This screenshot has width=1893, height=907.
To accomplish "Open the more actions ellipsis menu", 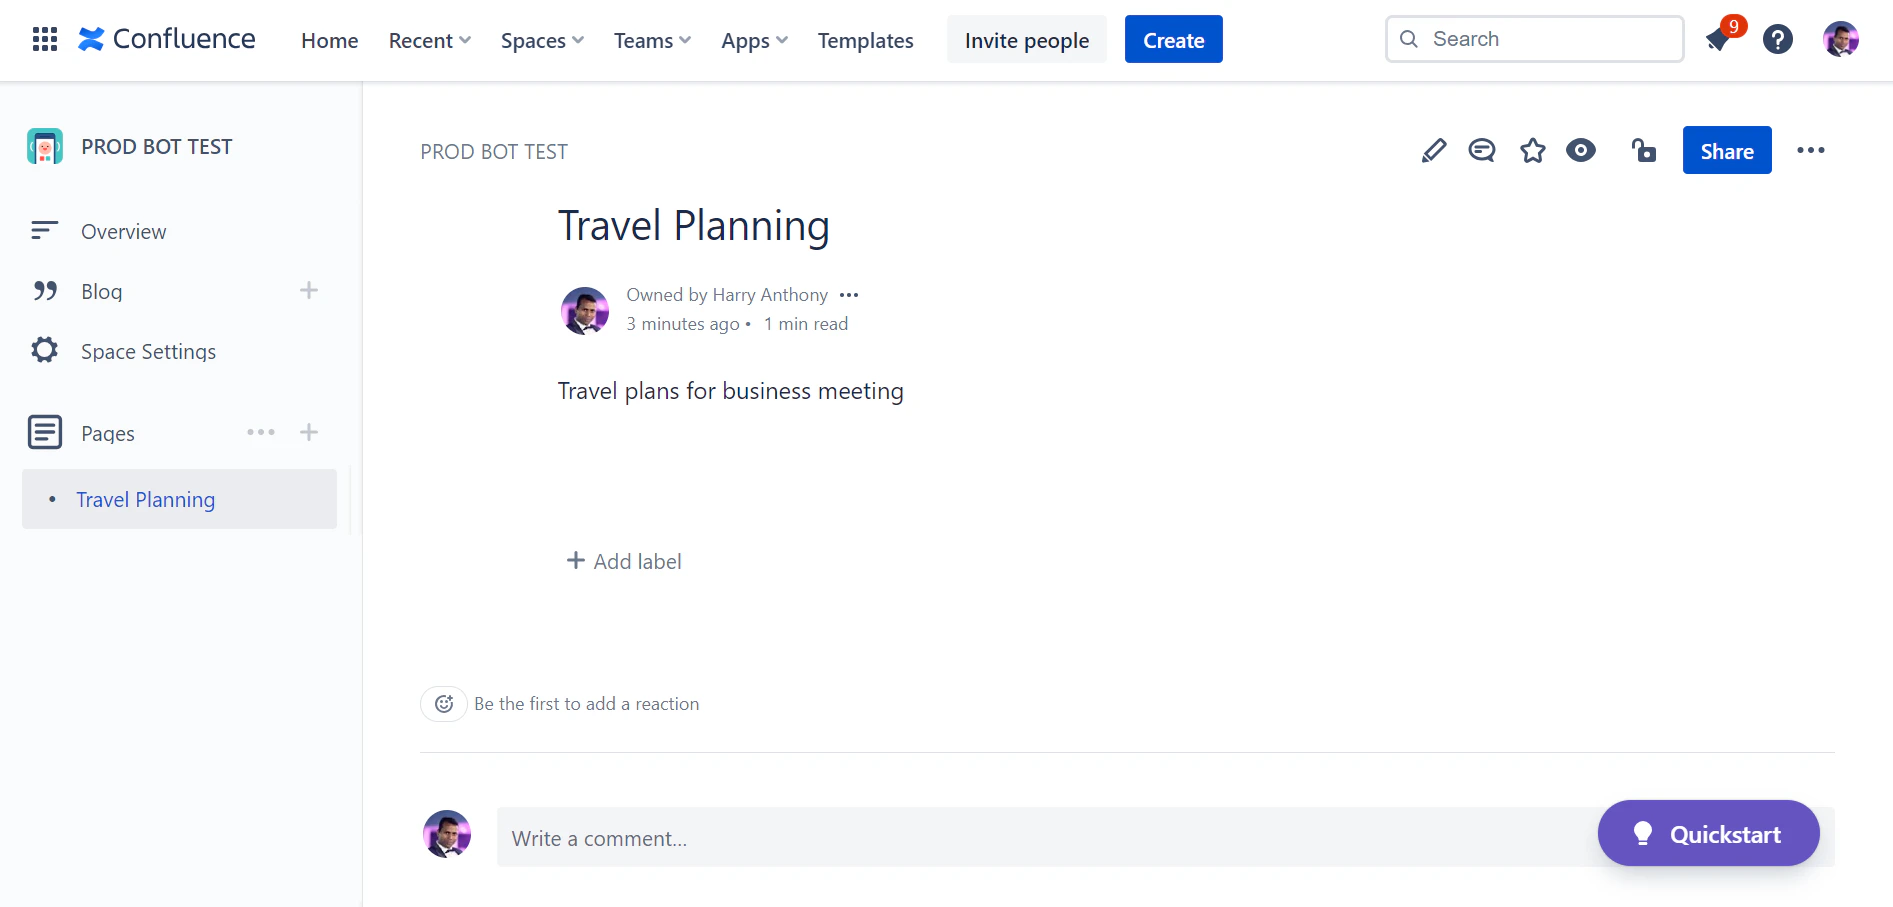I will [1811, 150].
